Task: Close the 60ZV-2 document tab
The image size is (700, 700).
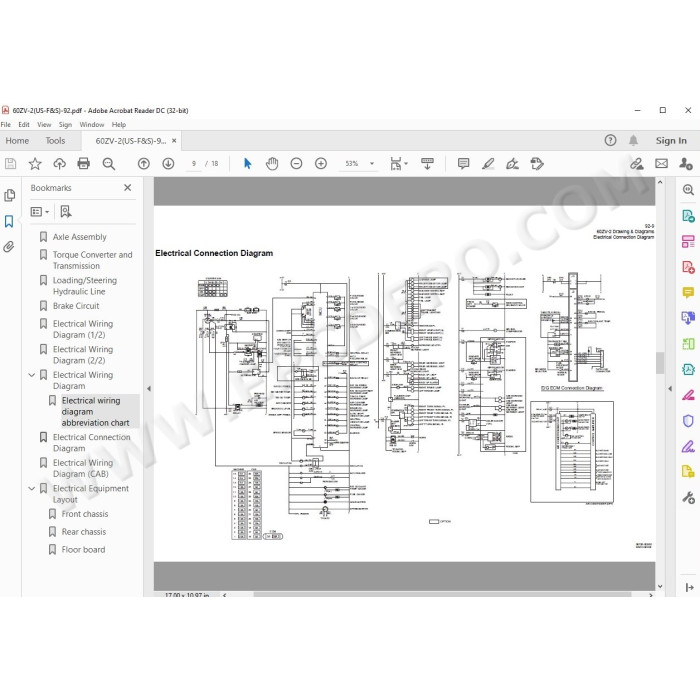Action: (x=174, y=141)
